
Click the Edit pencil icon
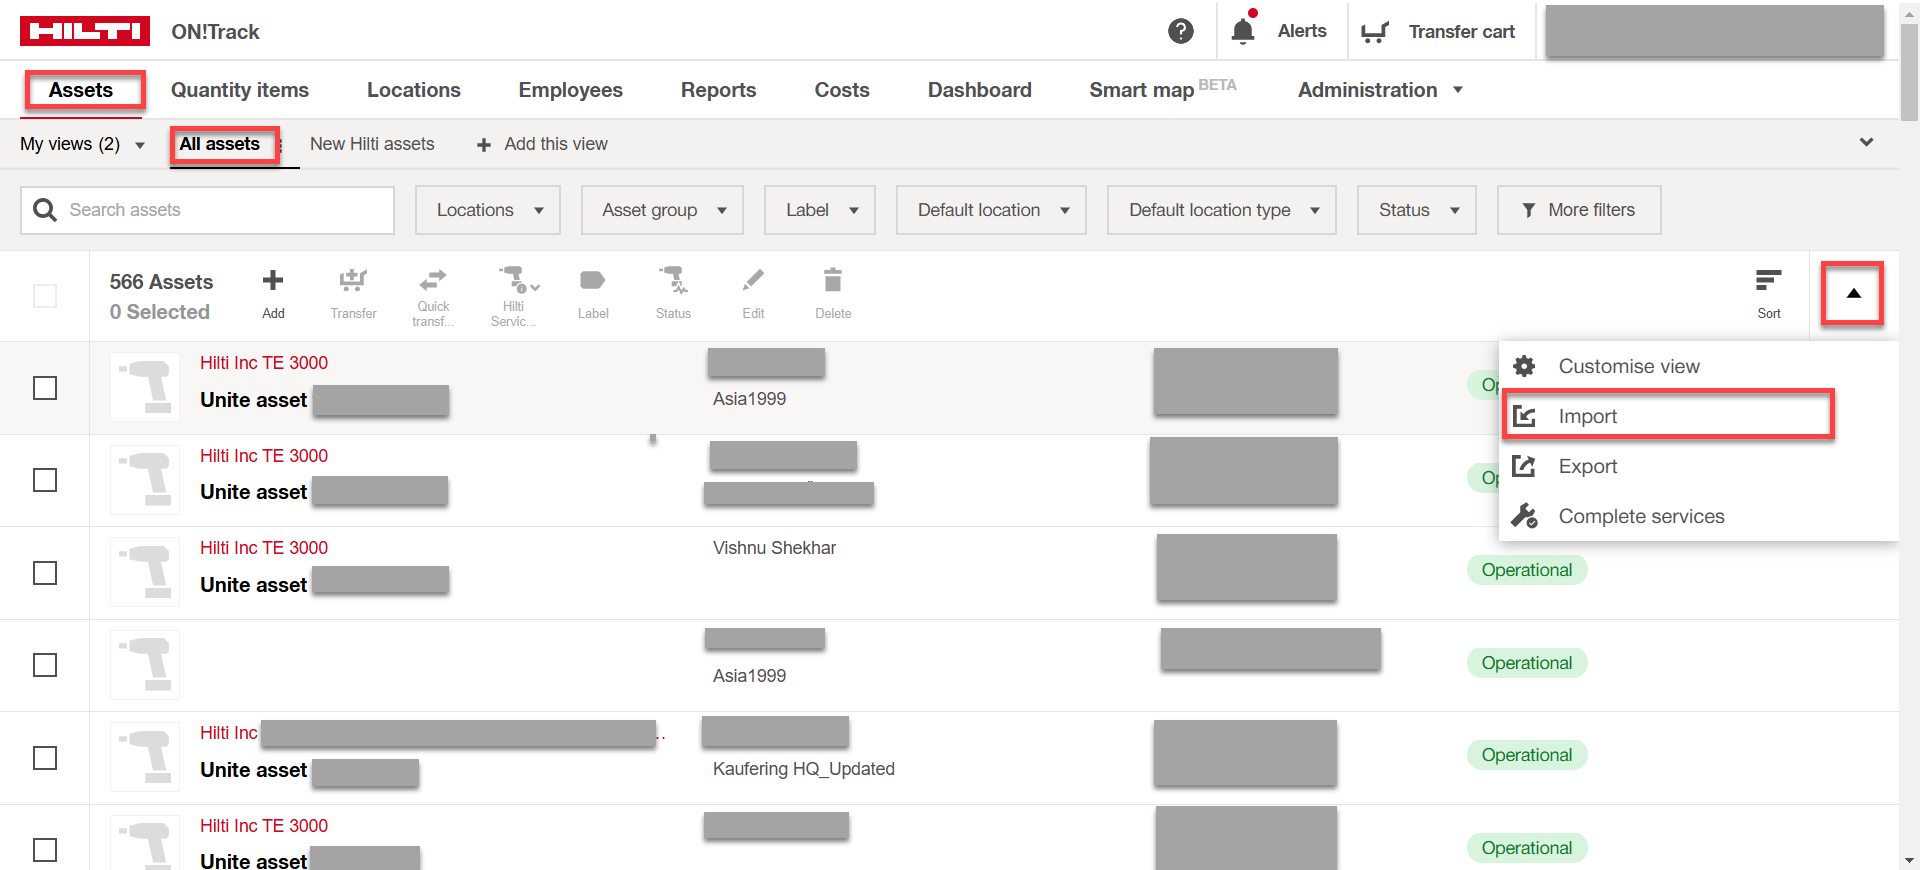753,280
